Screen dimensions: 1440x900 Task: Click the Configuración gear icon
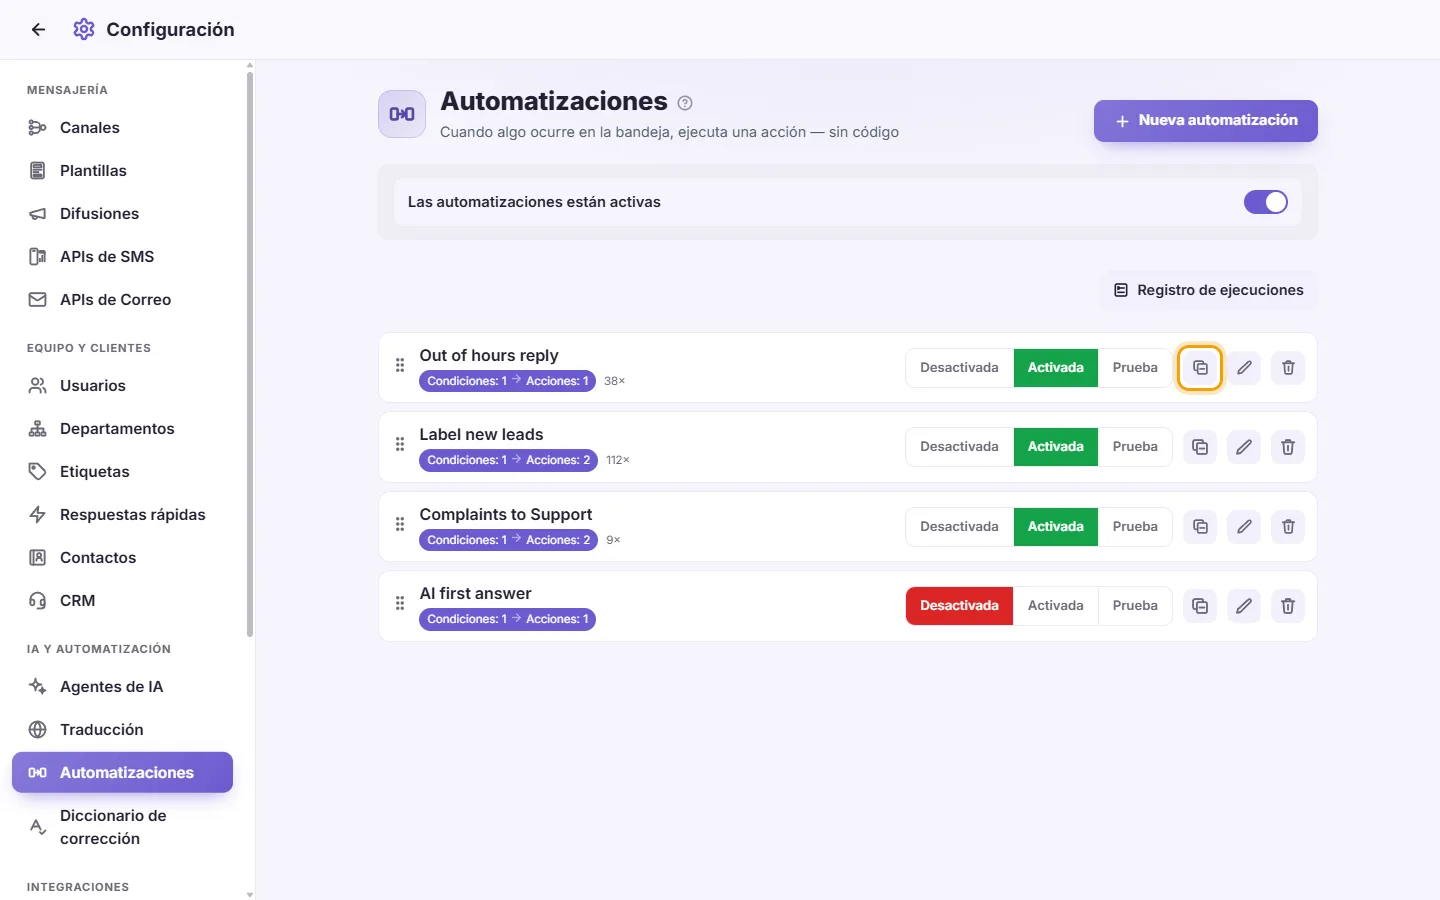pos(84,30)
